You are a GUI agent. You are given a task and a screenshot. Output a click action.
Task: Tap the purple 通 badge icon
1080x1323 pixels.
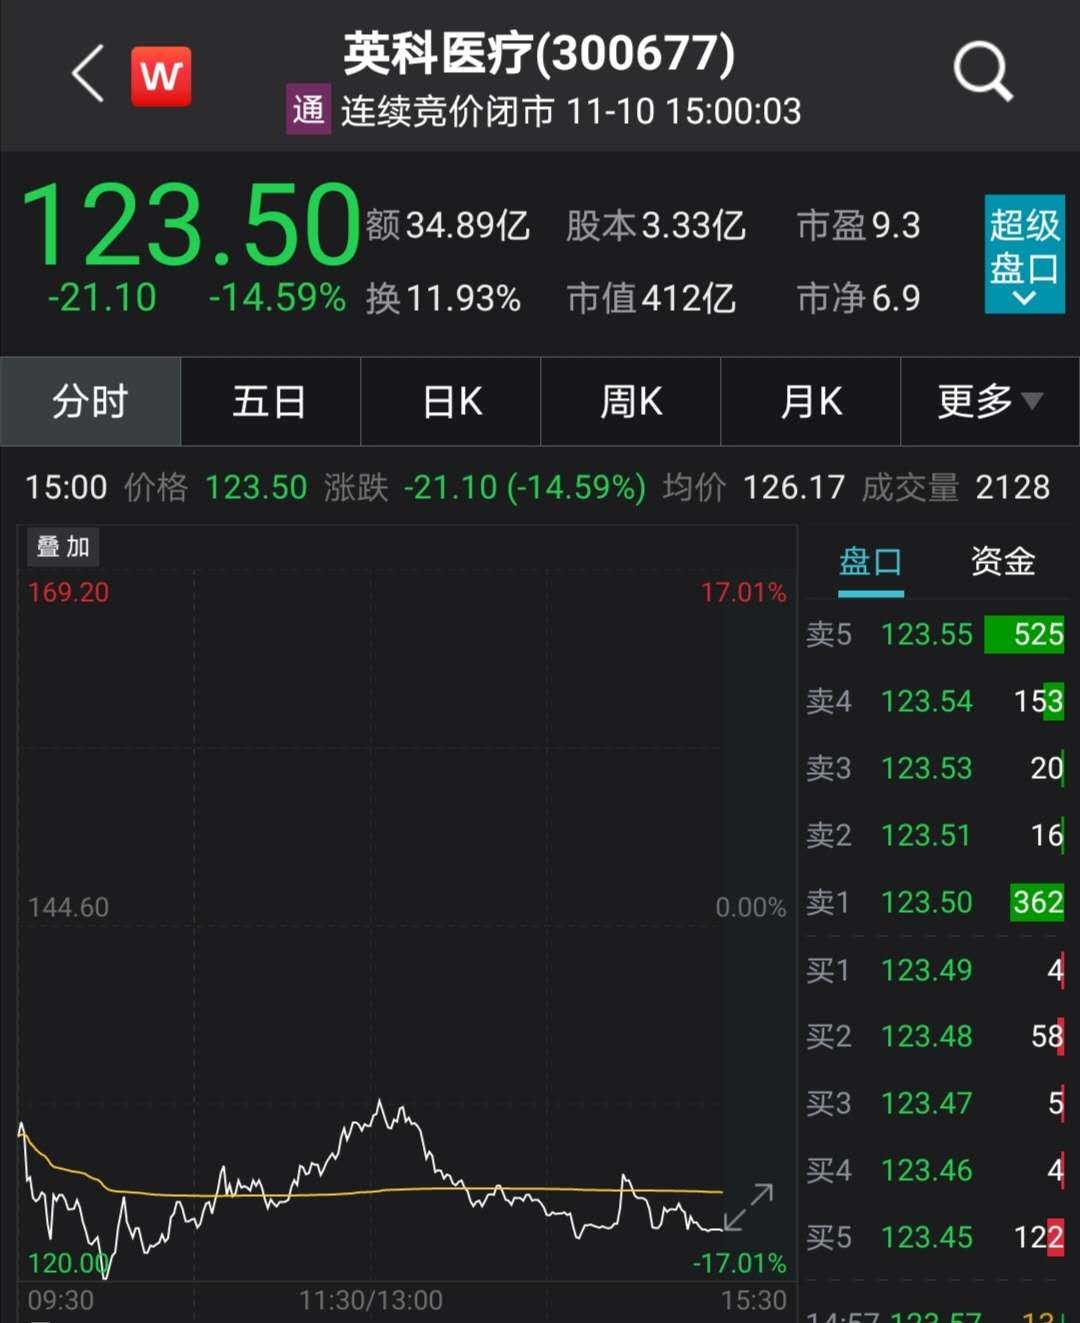tap(306, 112)
